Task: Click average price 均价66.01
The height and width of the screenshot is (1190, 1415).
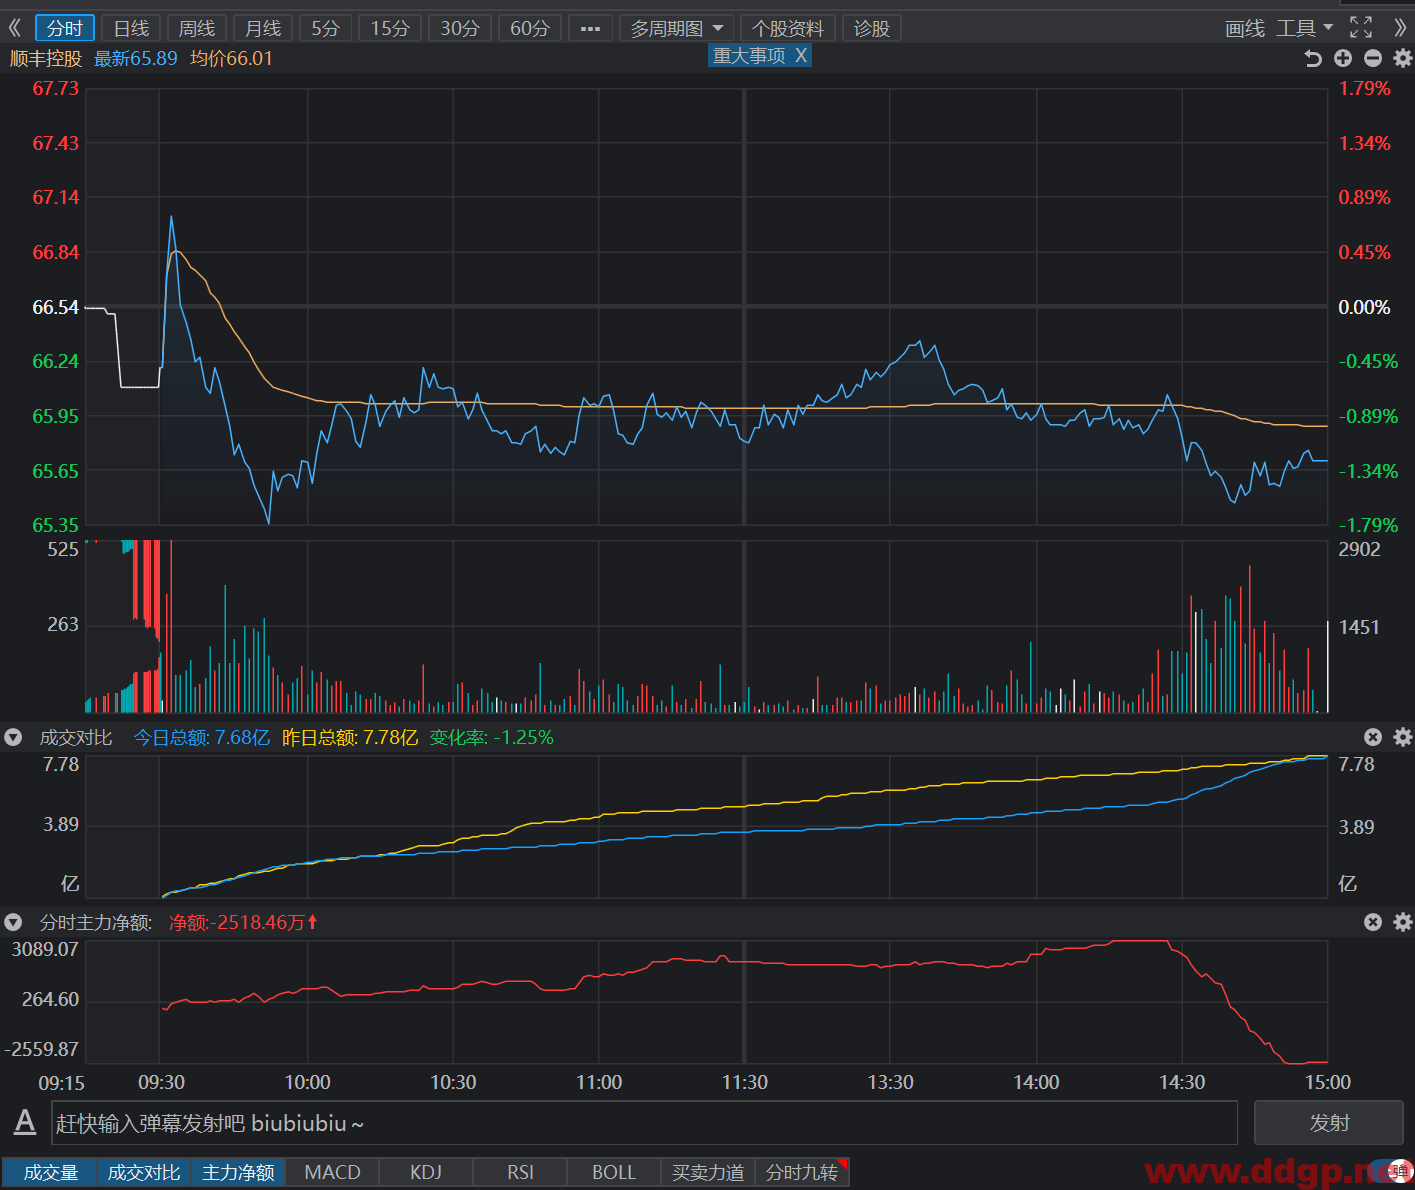Action: 231,58
